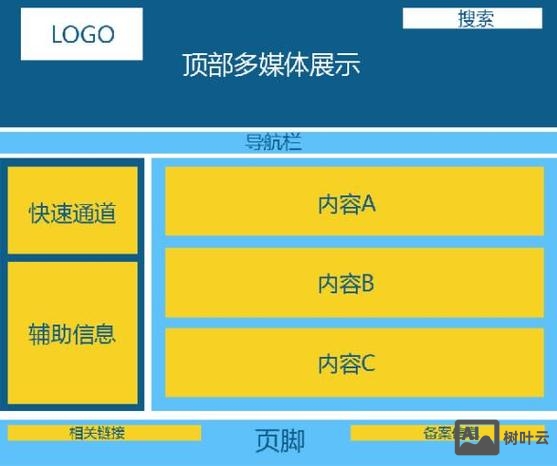Image resolution: width=557 pixels, height=466 pixels.
Task: Click the LOGO box
Action: [x=82, y=34]
